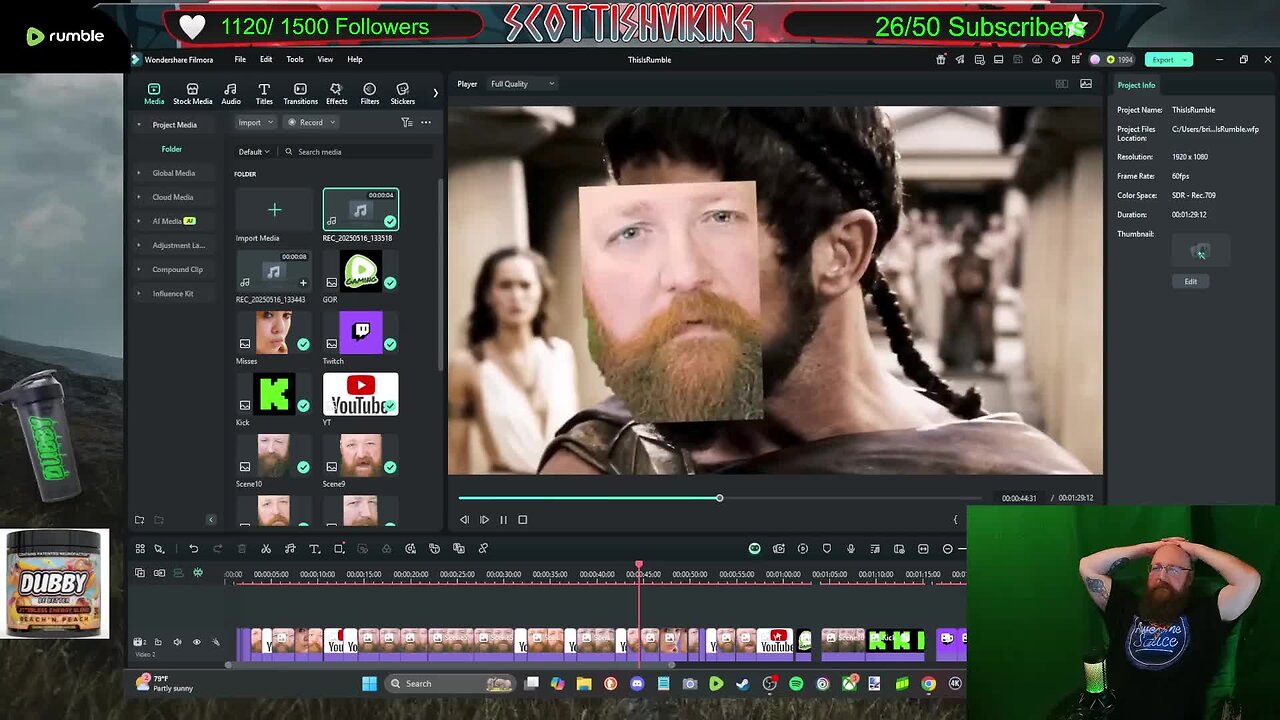Play the preview

tap(484, 520)
